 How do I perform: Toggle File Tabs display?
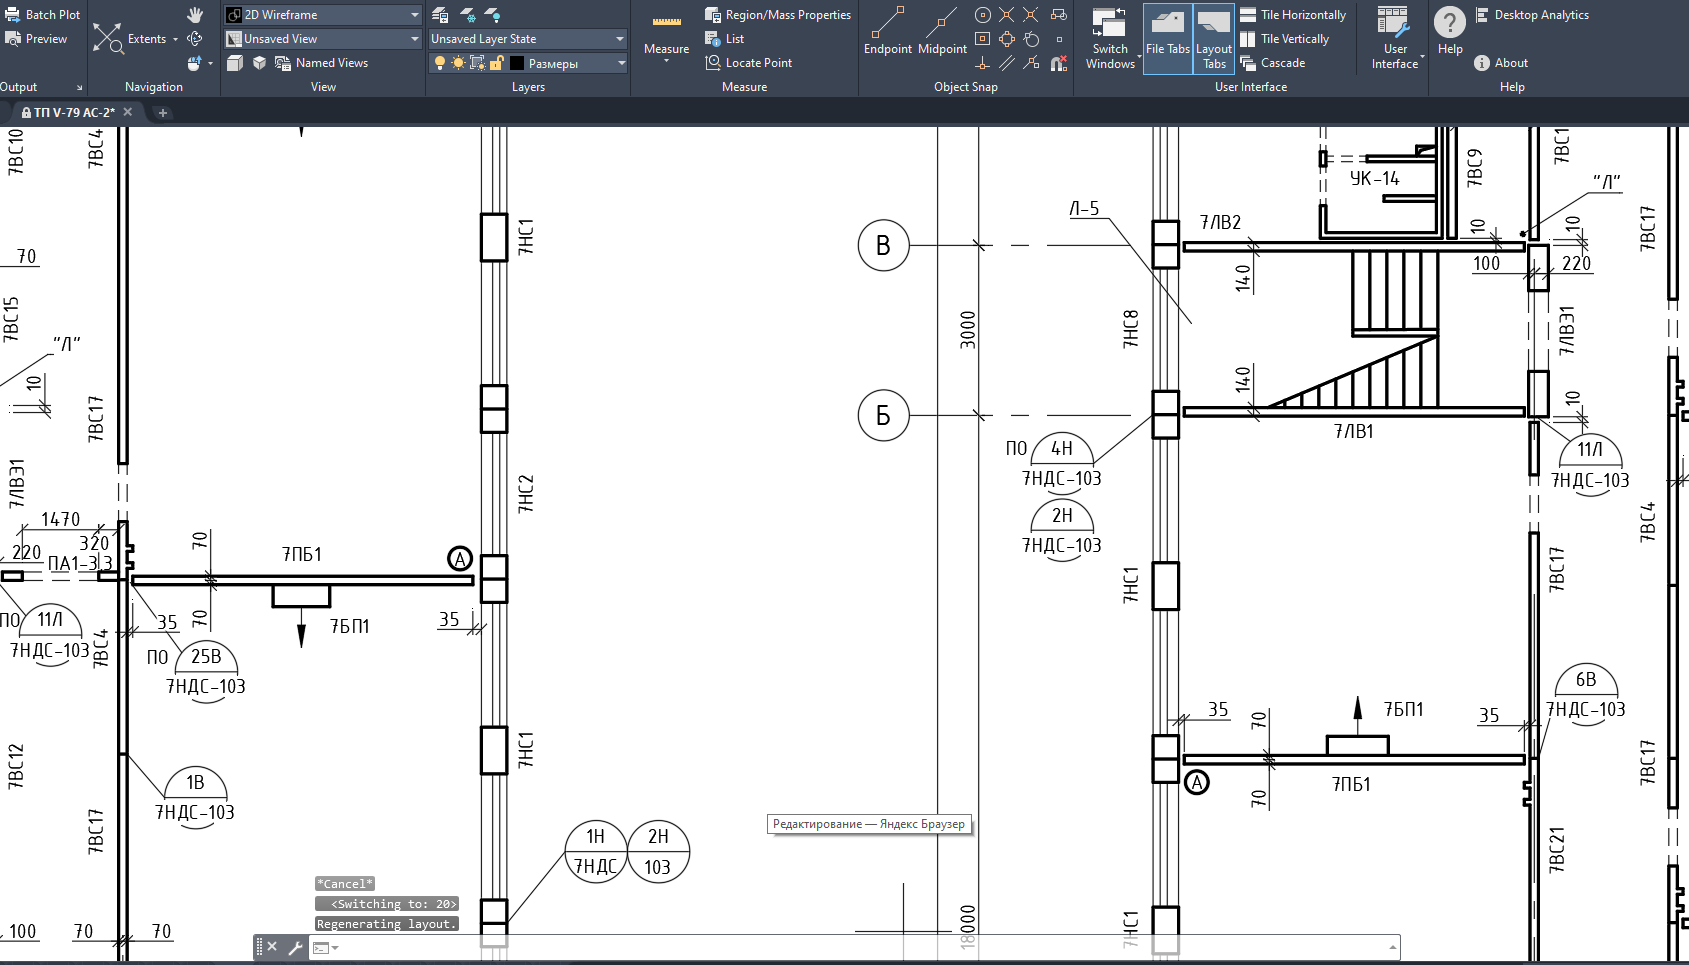tap(1167, 37)
